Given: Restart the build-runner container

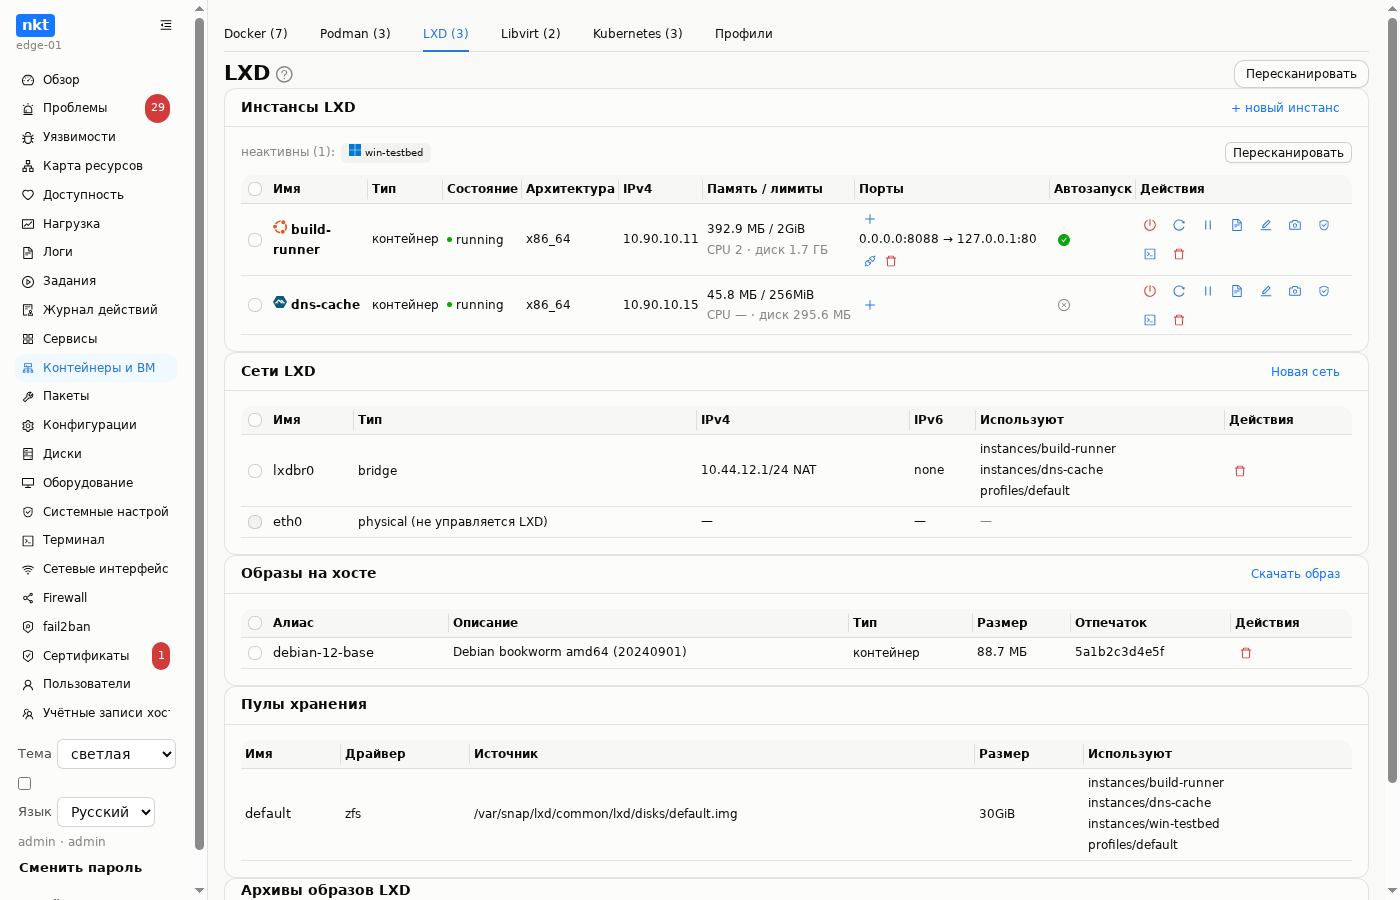Looking at the screenshot, I should pyautogui.click(x=1179, y=225).
